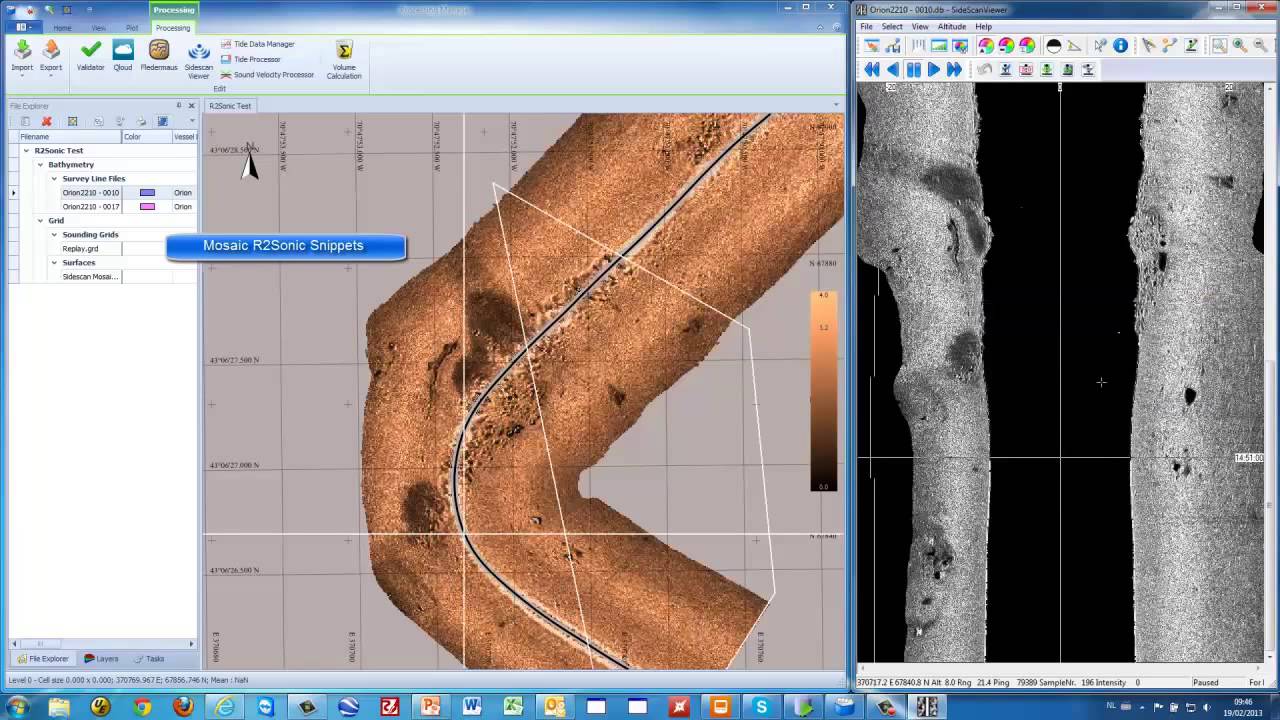Open Tide Data Manager
This screenshot has width=1280, height=720.
point(257,44)
